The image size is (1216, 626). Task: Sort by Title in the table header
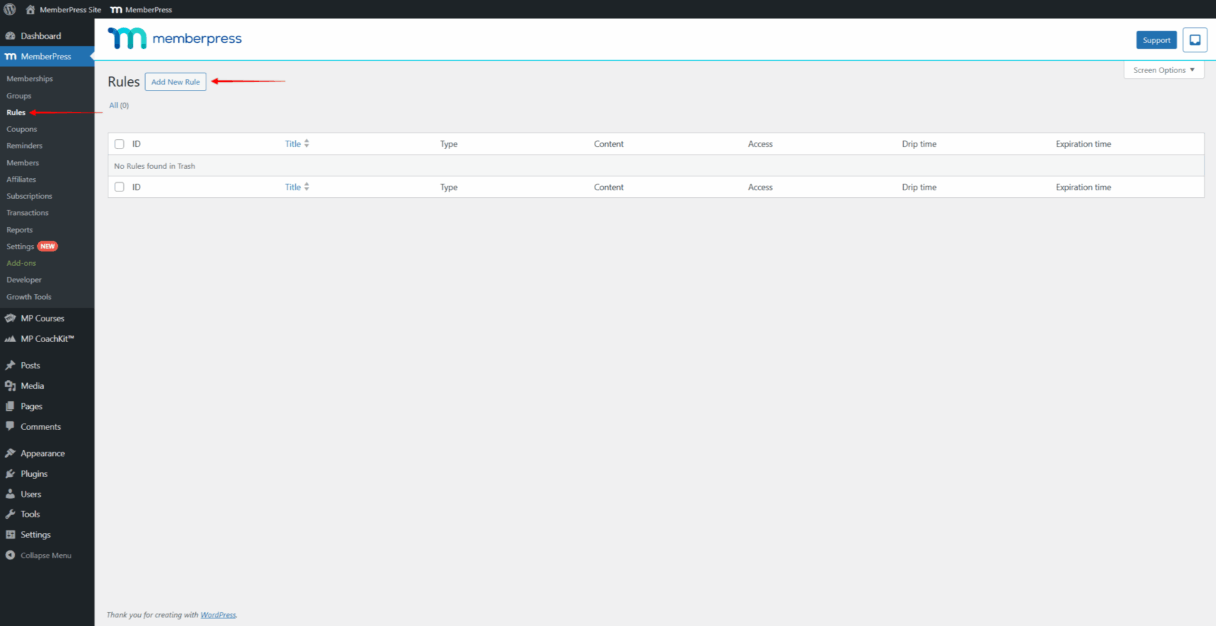pyautogui.click(x=293, y=144)
